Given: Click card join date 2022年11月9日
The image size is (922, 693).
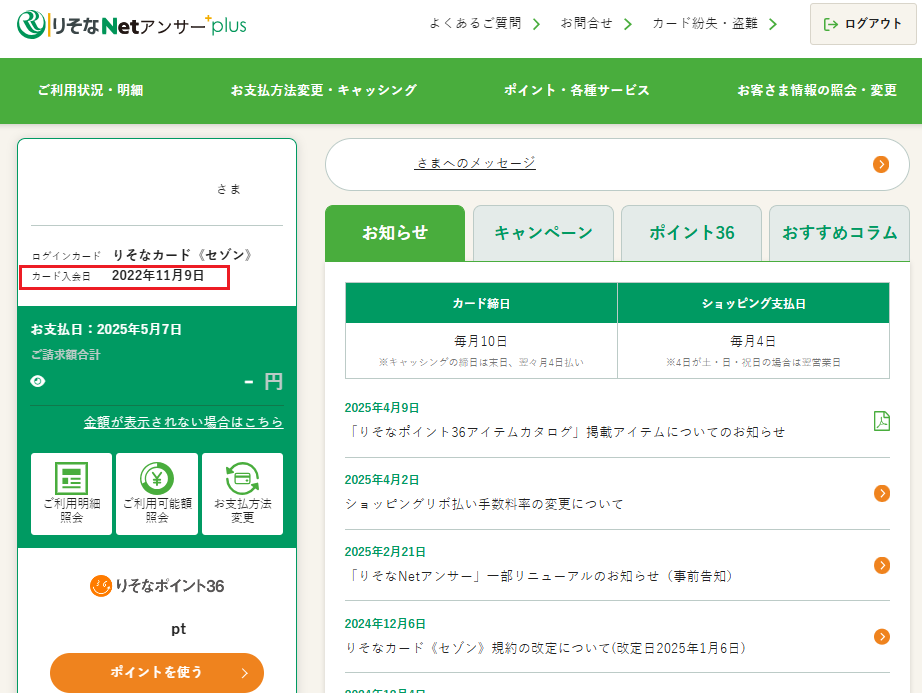Looking at the screenshot, I should pyautogui.click(x=158, y=275).
